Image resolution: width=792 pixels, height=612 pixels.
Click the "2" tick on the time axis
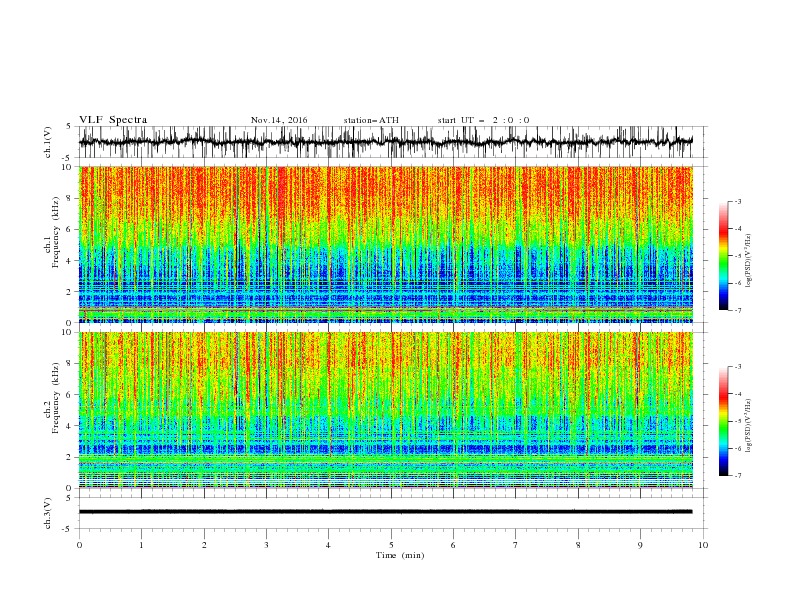tap(204, 545)
